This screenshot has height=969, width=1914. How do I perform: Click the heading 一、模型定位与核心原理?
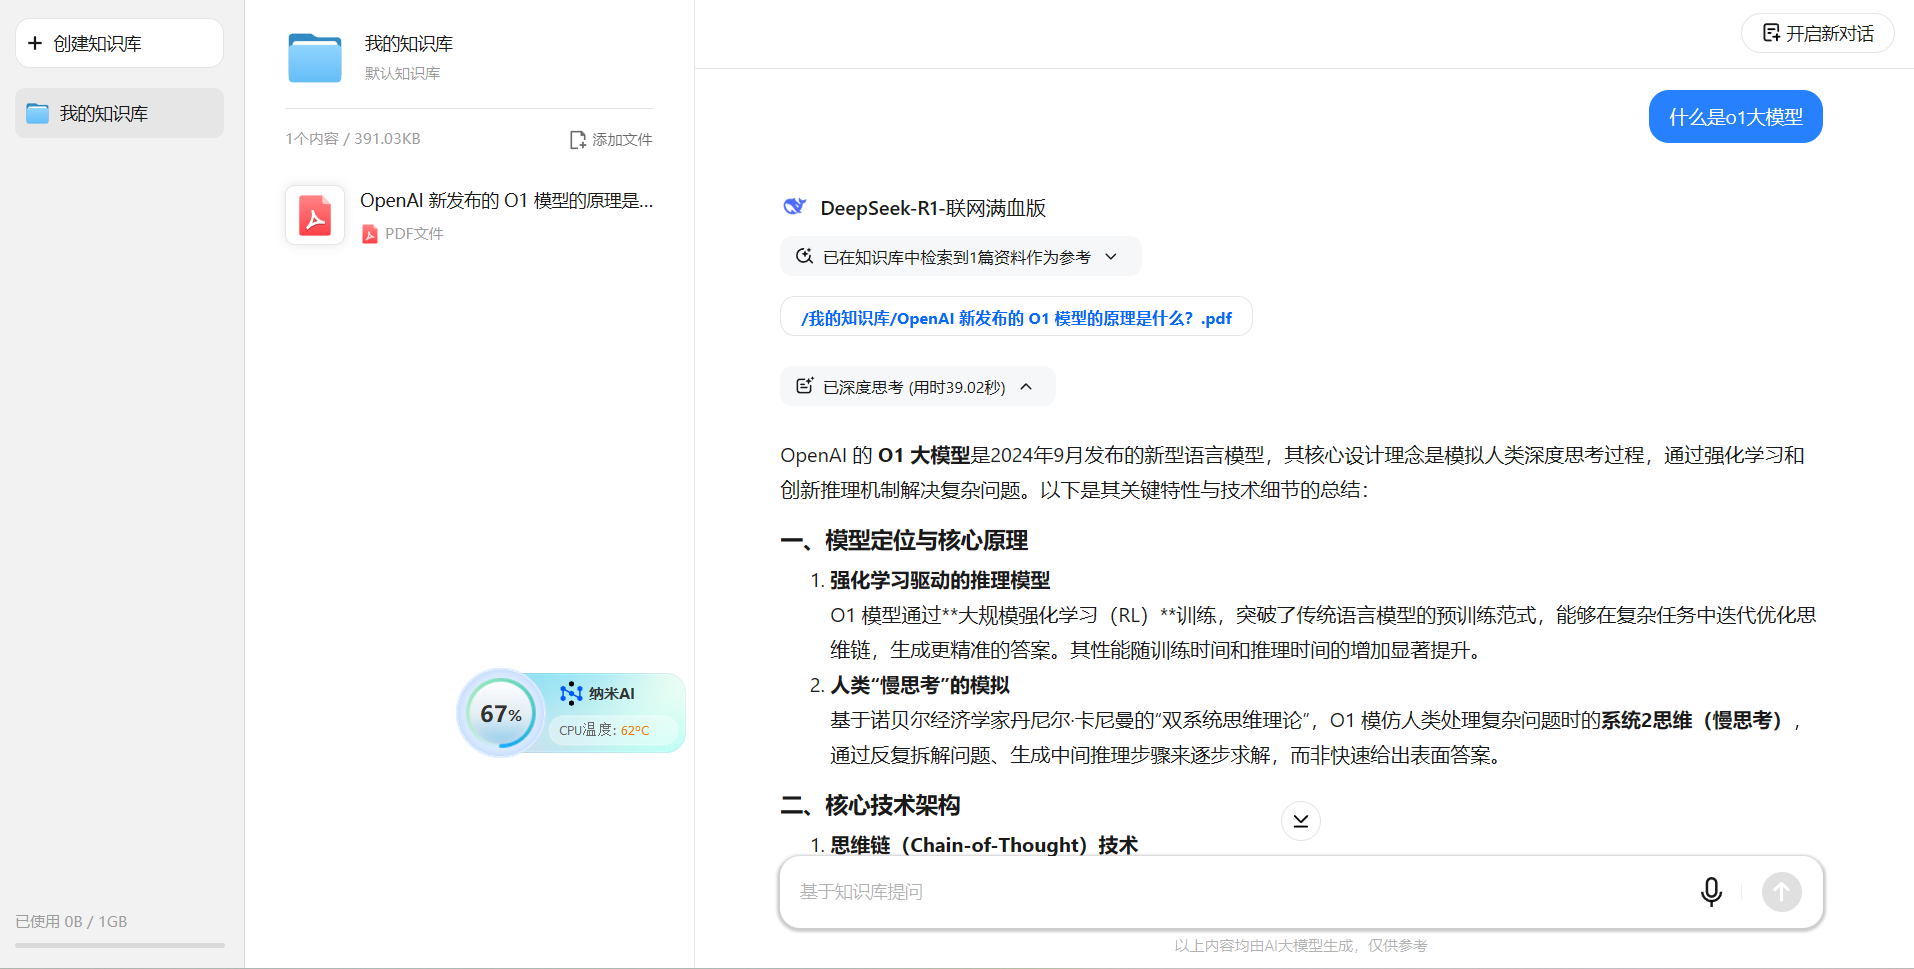[904, 541]
